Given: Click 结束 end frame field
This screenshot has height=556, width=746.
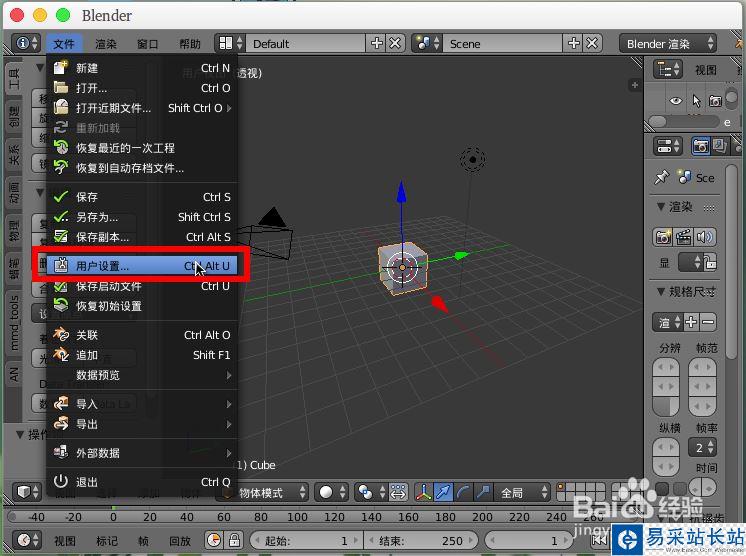Looking at the screenshot, I should [x=421, y=541].
